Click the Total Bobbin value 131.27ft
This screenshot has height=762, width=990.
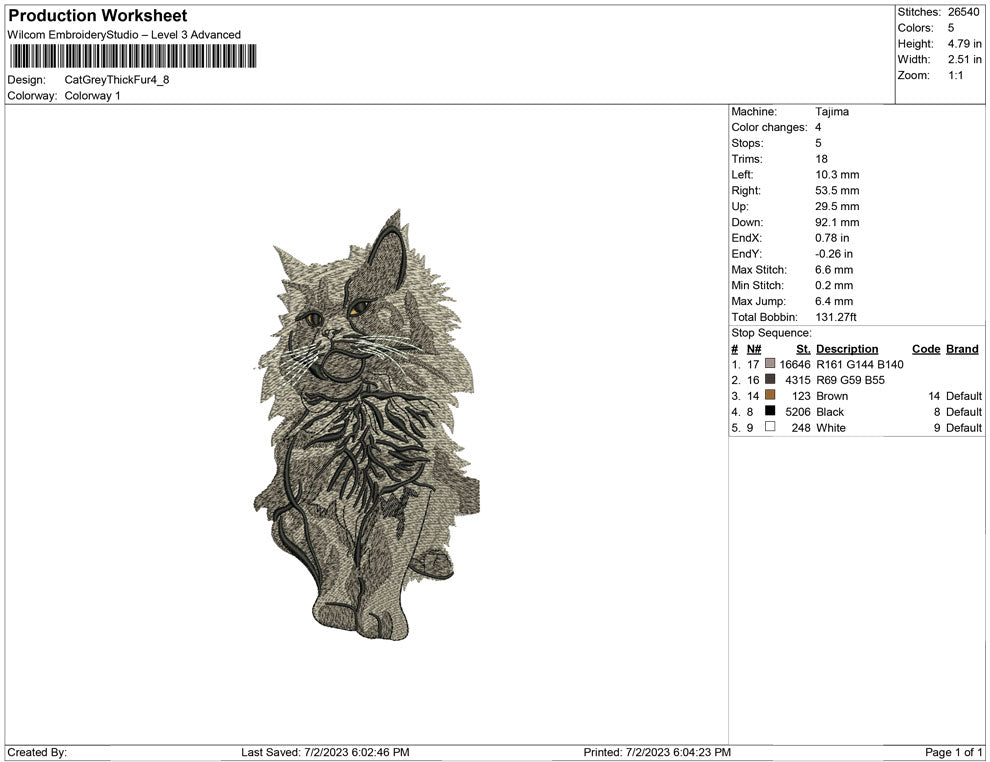pyautogui.click(x=835, y=317)
